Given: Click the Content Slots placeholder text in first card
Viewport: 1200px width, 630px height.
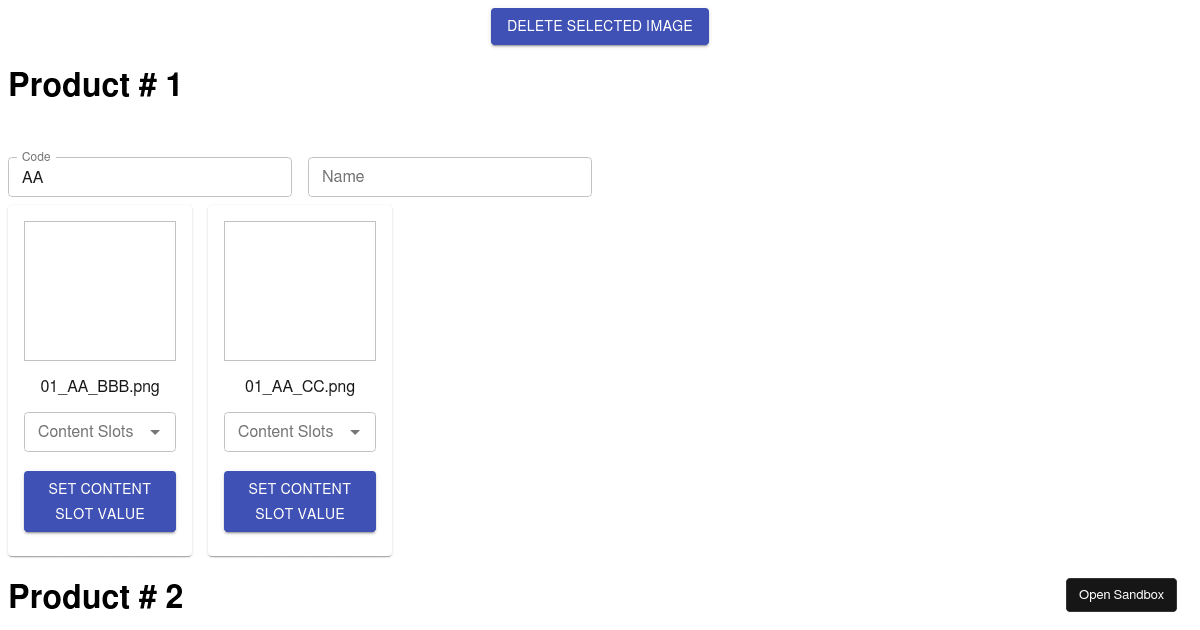Looking at the screenshot, I should pyautogui.click(x=86, y=432).
